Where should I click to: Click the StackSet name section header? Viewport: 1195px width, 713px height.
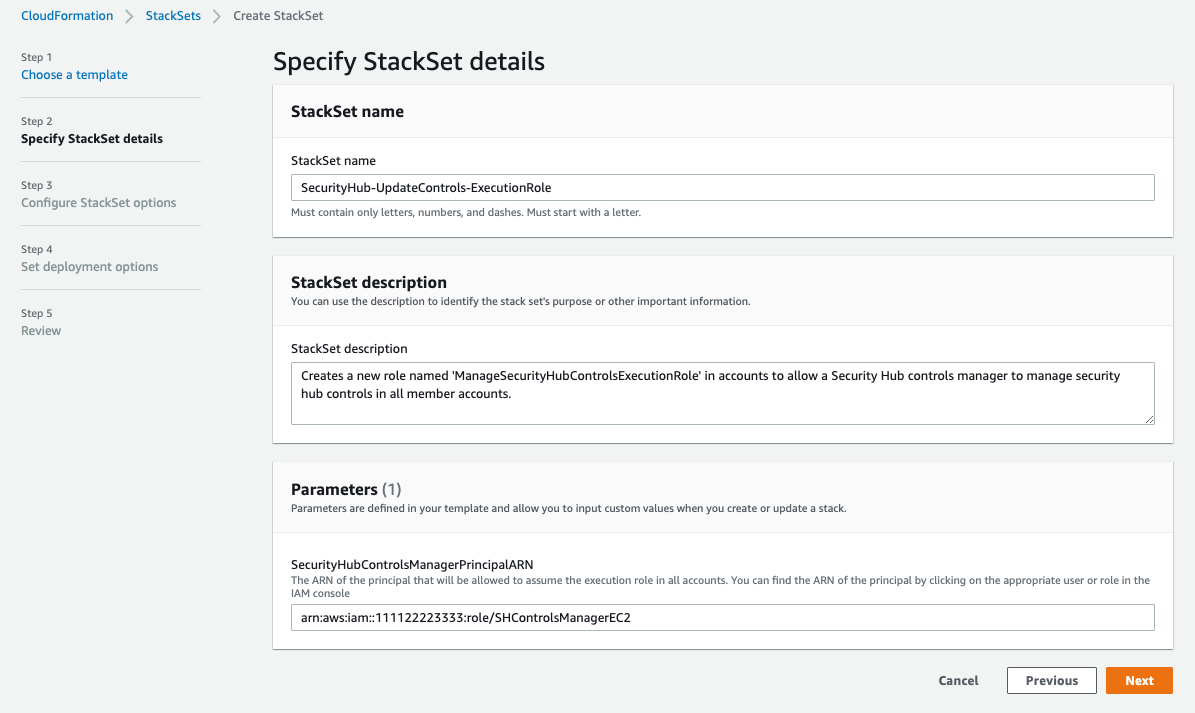tap(347, 112)
